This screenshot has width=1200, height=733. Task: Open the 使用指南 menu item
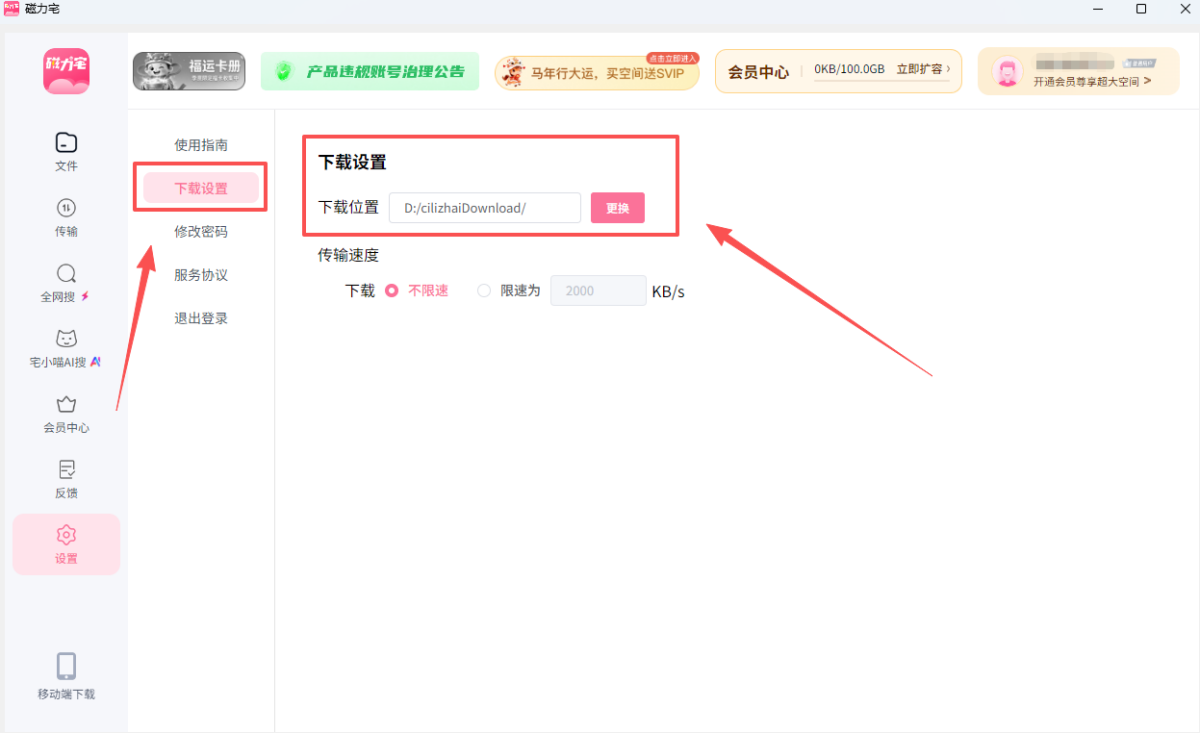pyautogui.click(x=201, y=145)
